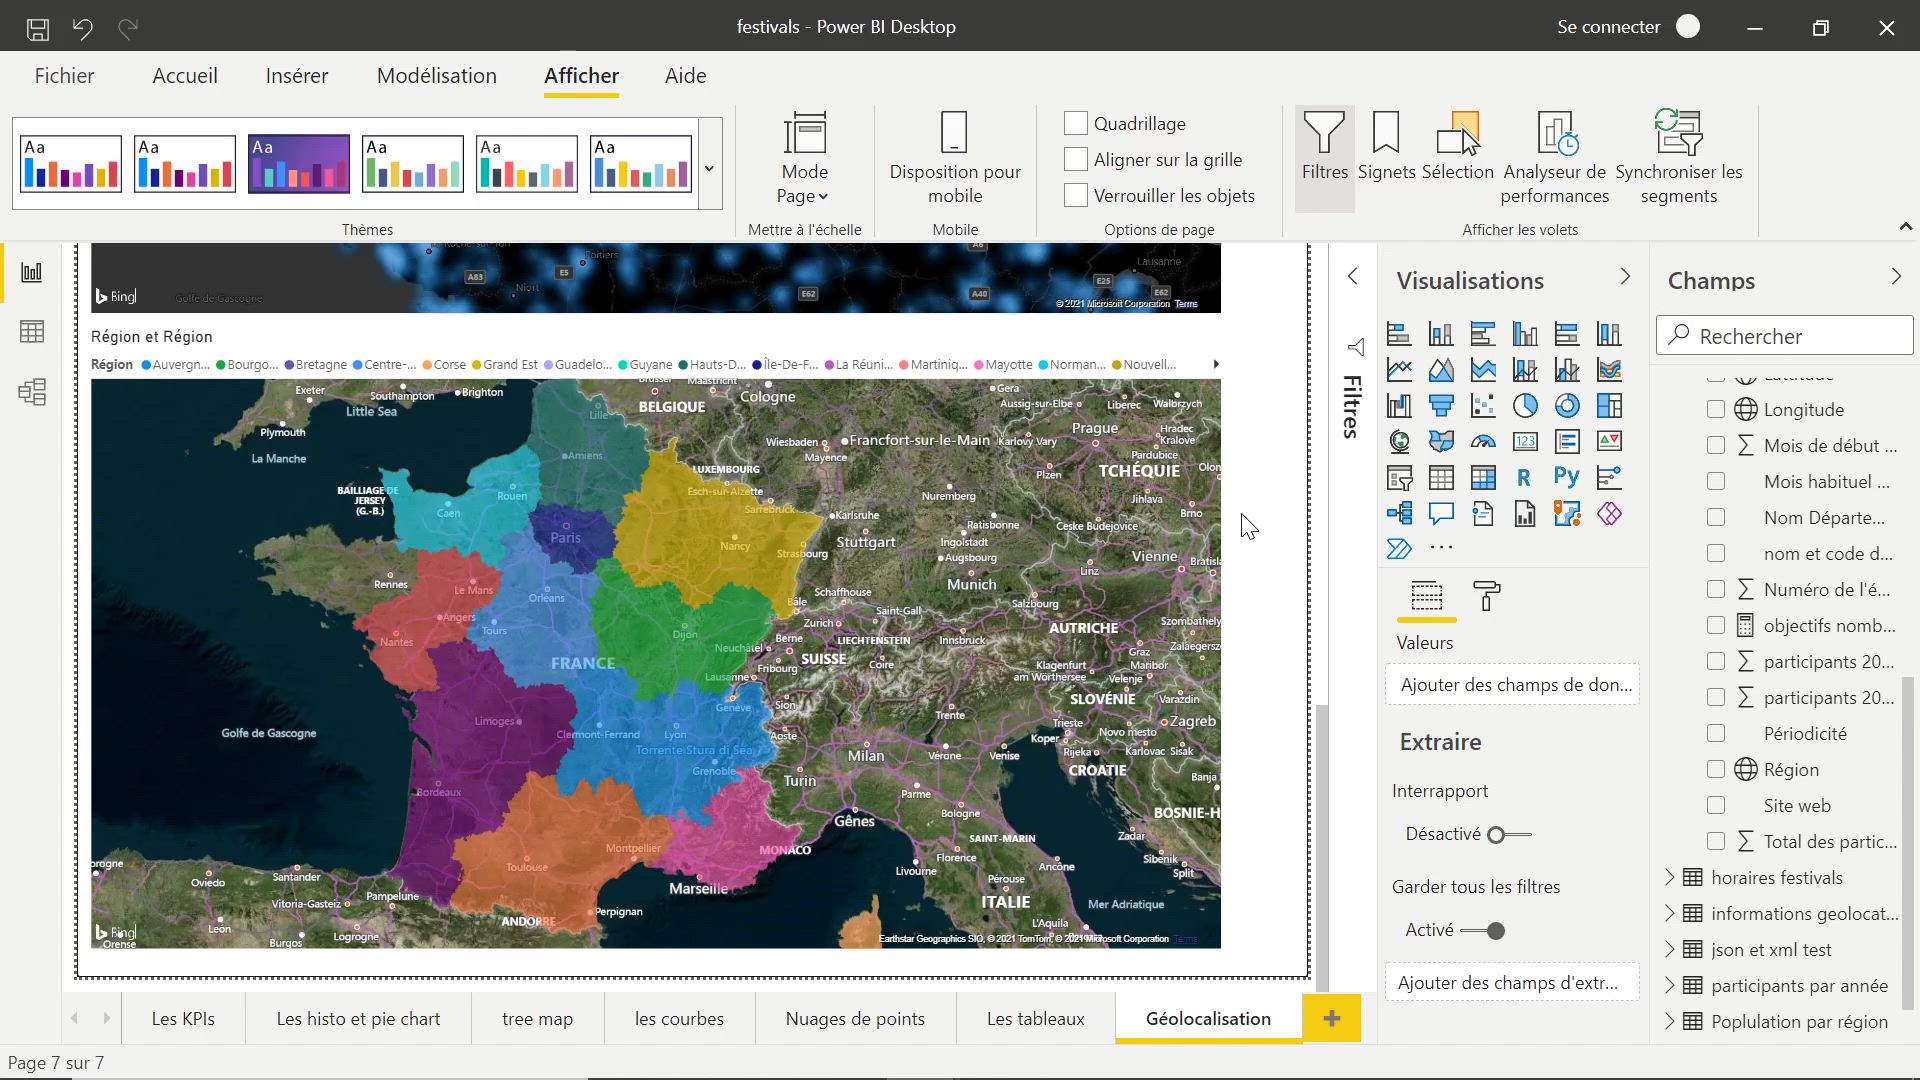The width and height of the screenshot is (1920, 1080).
Task: Select the pie chart visualization icon
Action: pos(1525,406)
